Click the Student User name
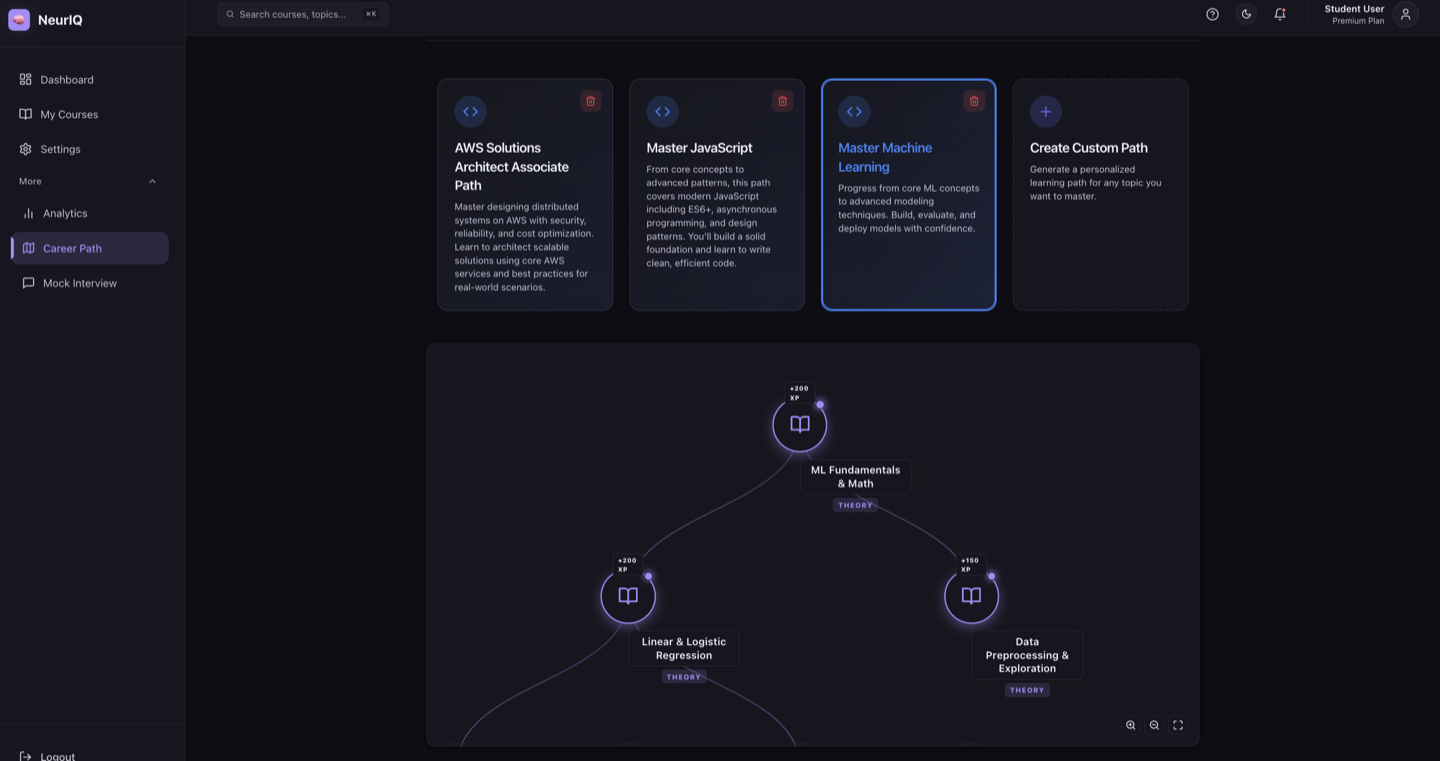This screenshot has width=1440, height=761. (1354, 9)
